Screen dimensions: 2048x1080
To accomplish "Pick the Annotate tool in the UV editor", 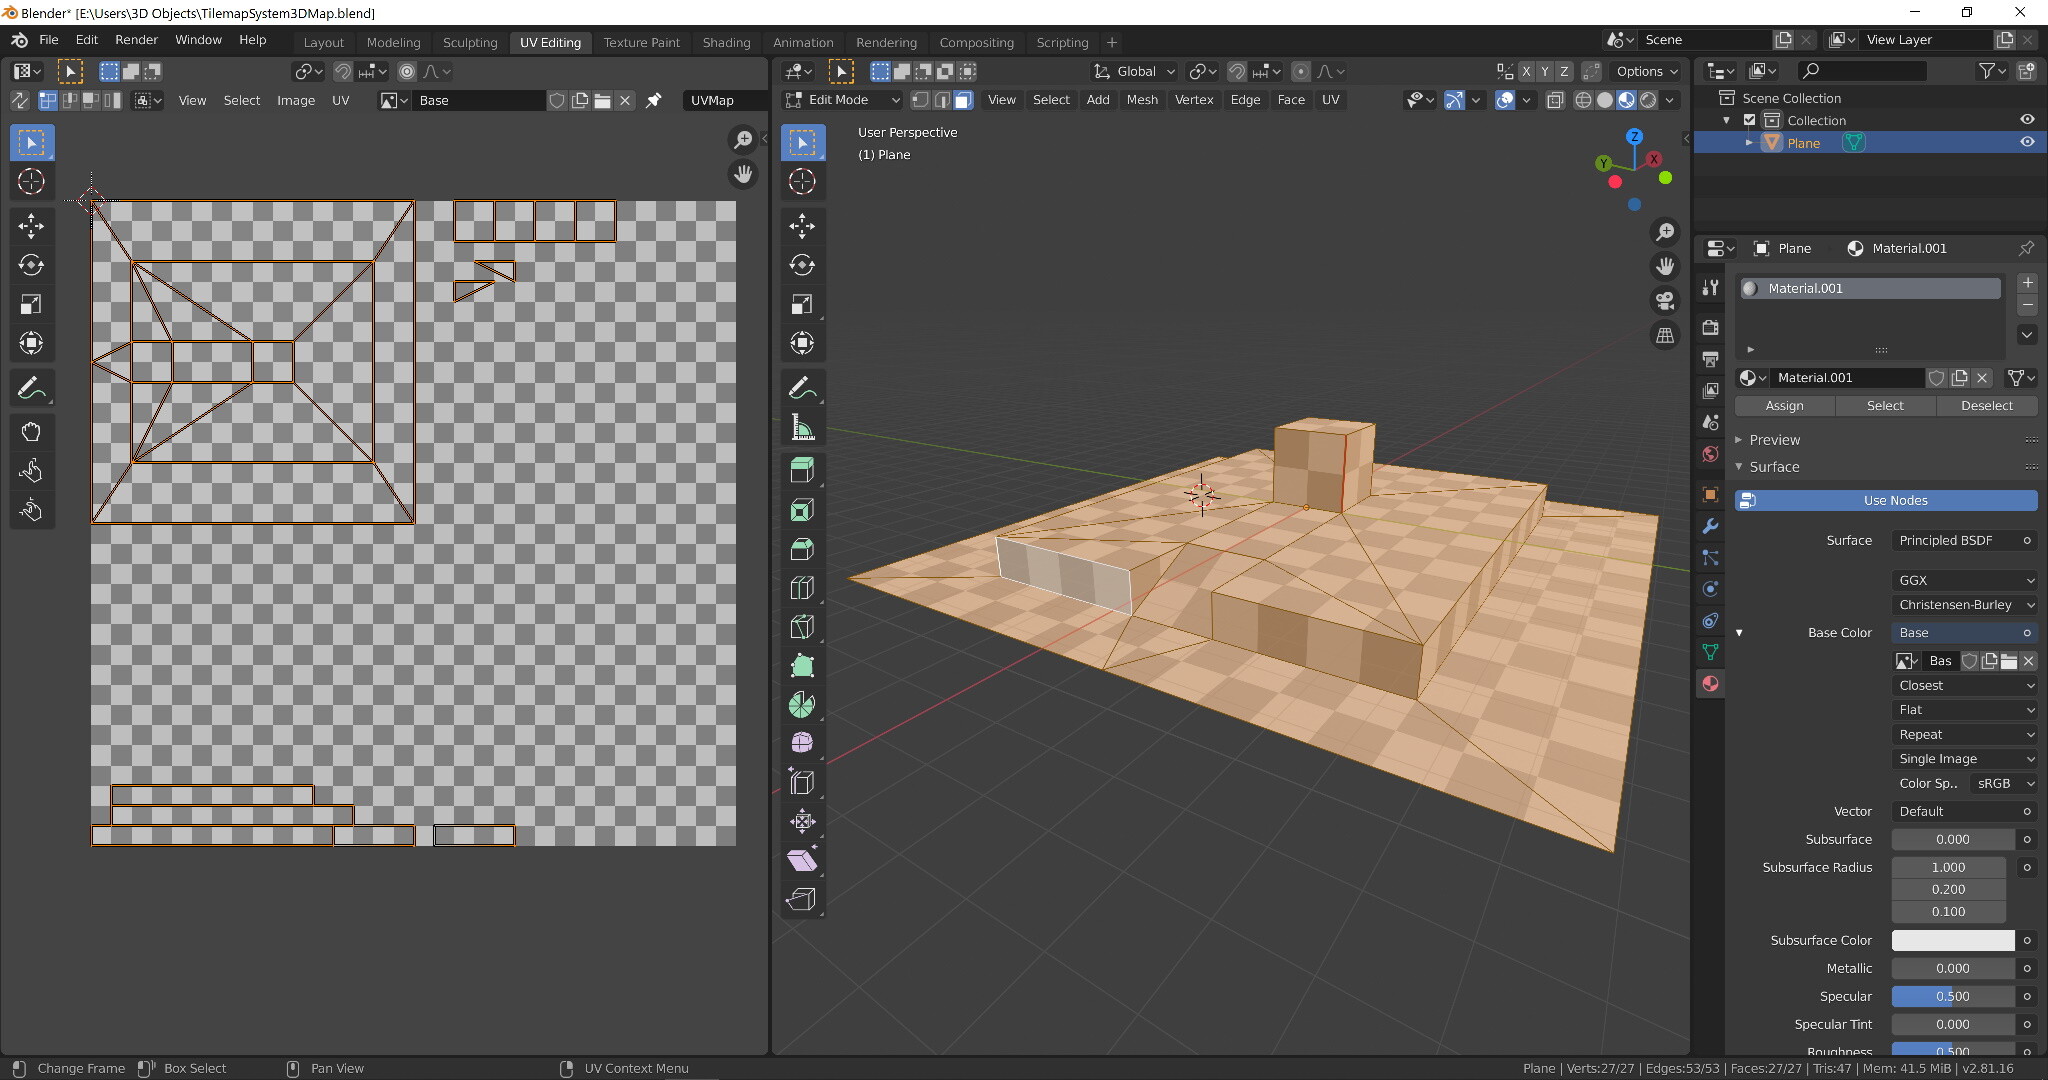I will [31, 388].
